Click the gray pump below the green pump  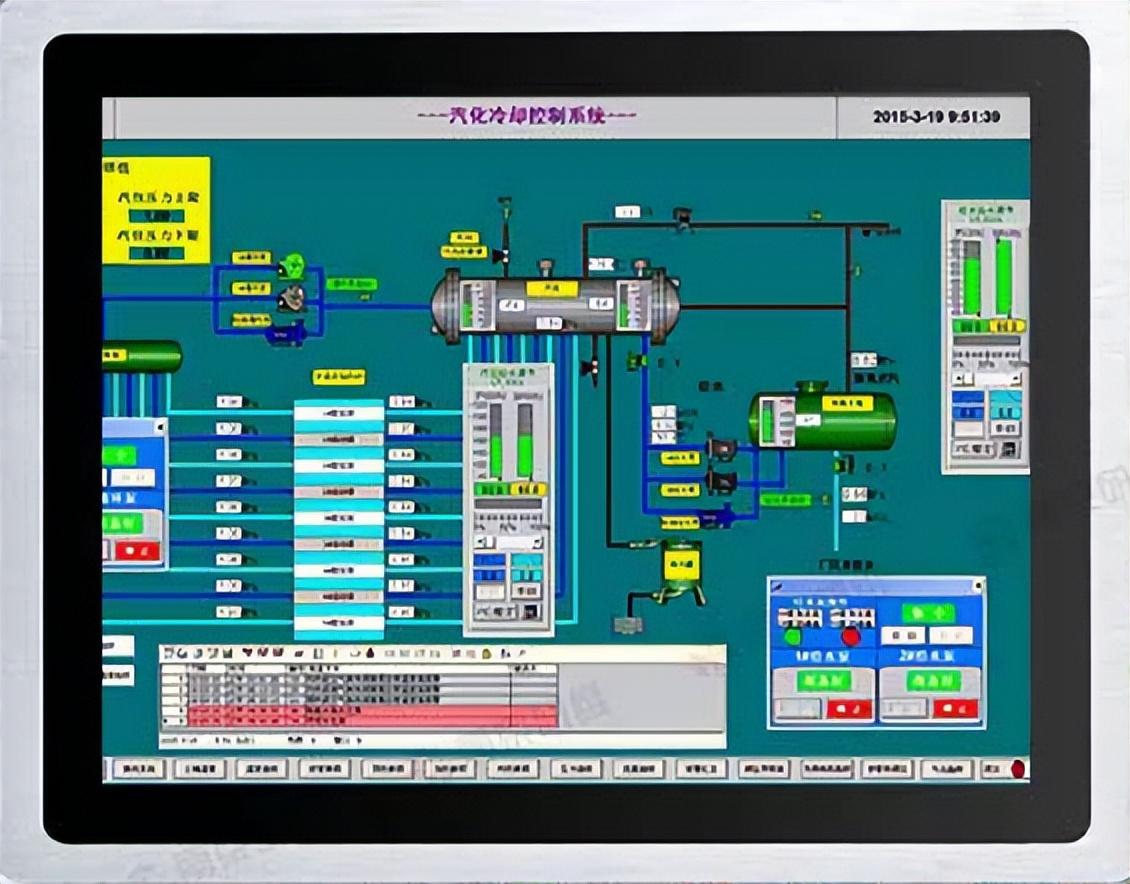click(292, 296)
